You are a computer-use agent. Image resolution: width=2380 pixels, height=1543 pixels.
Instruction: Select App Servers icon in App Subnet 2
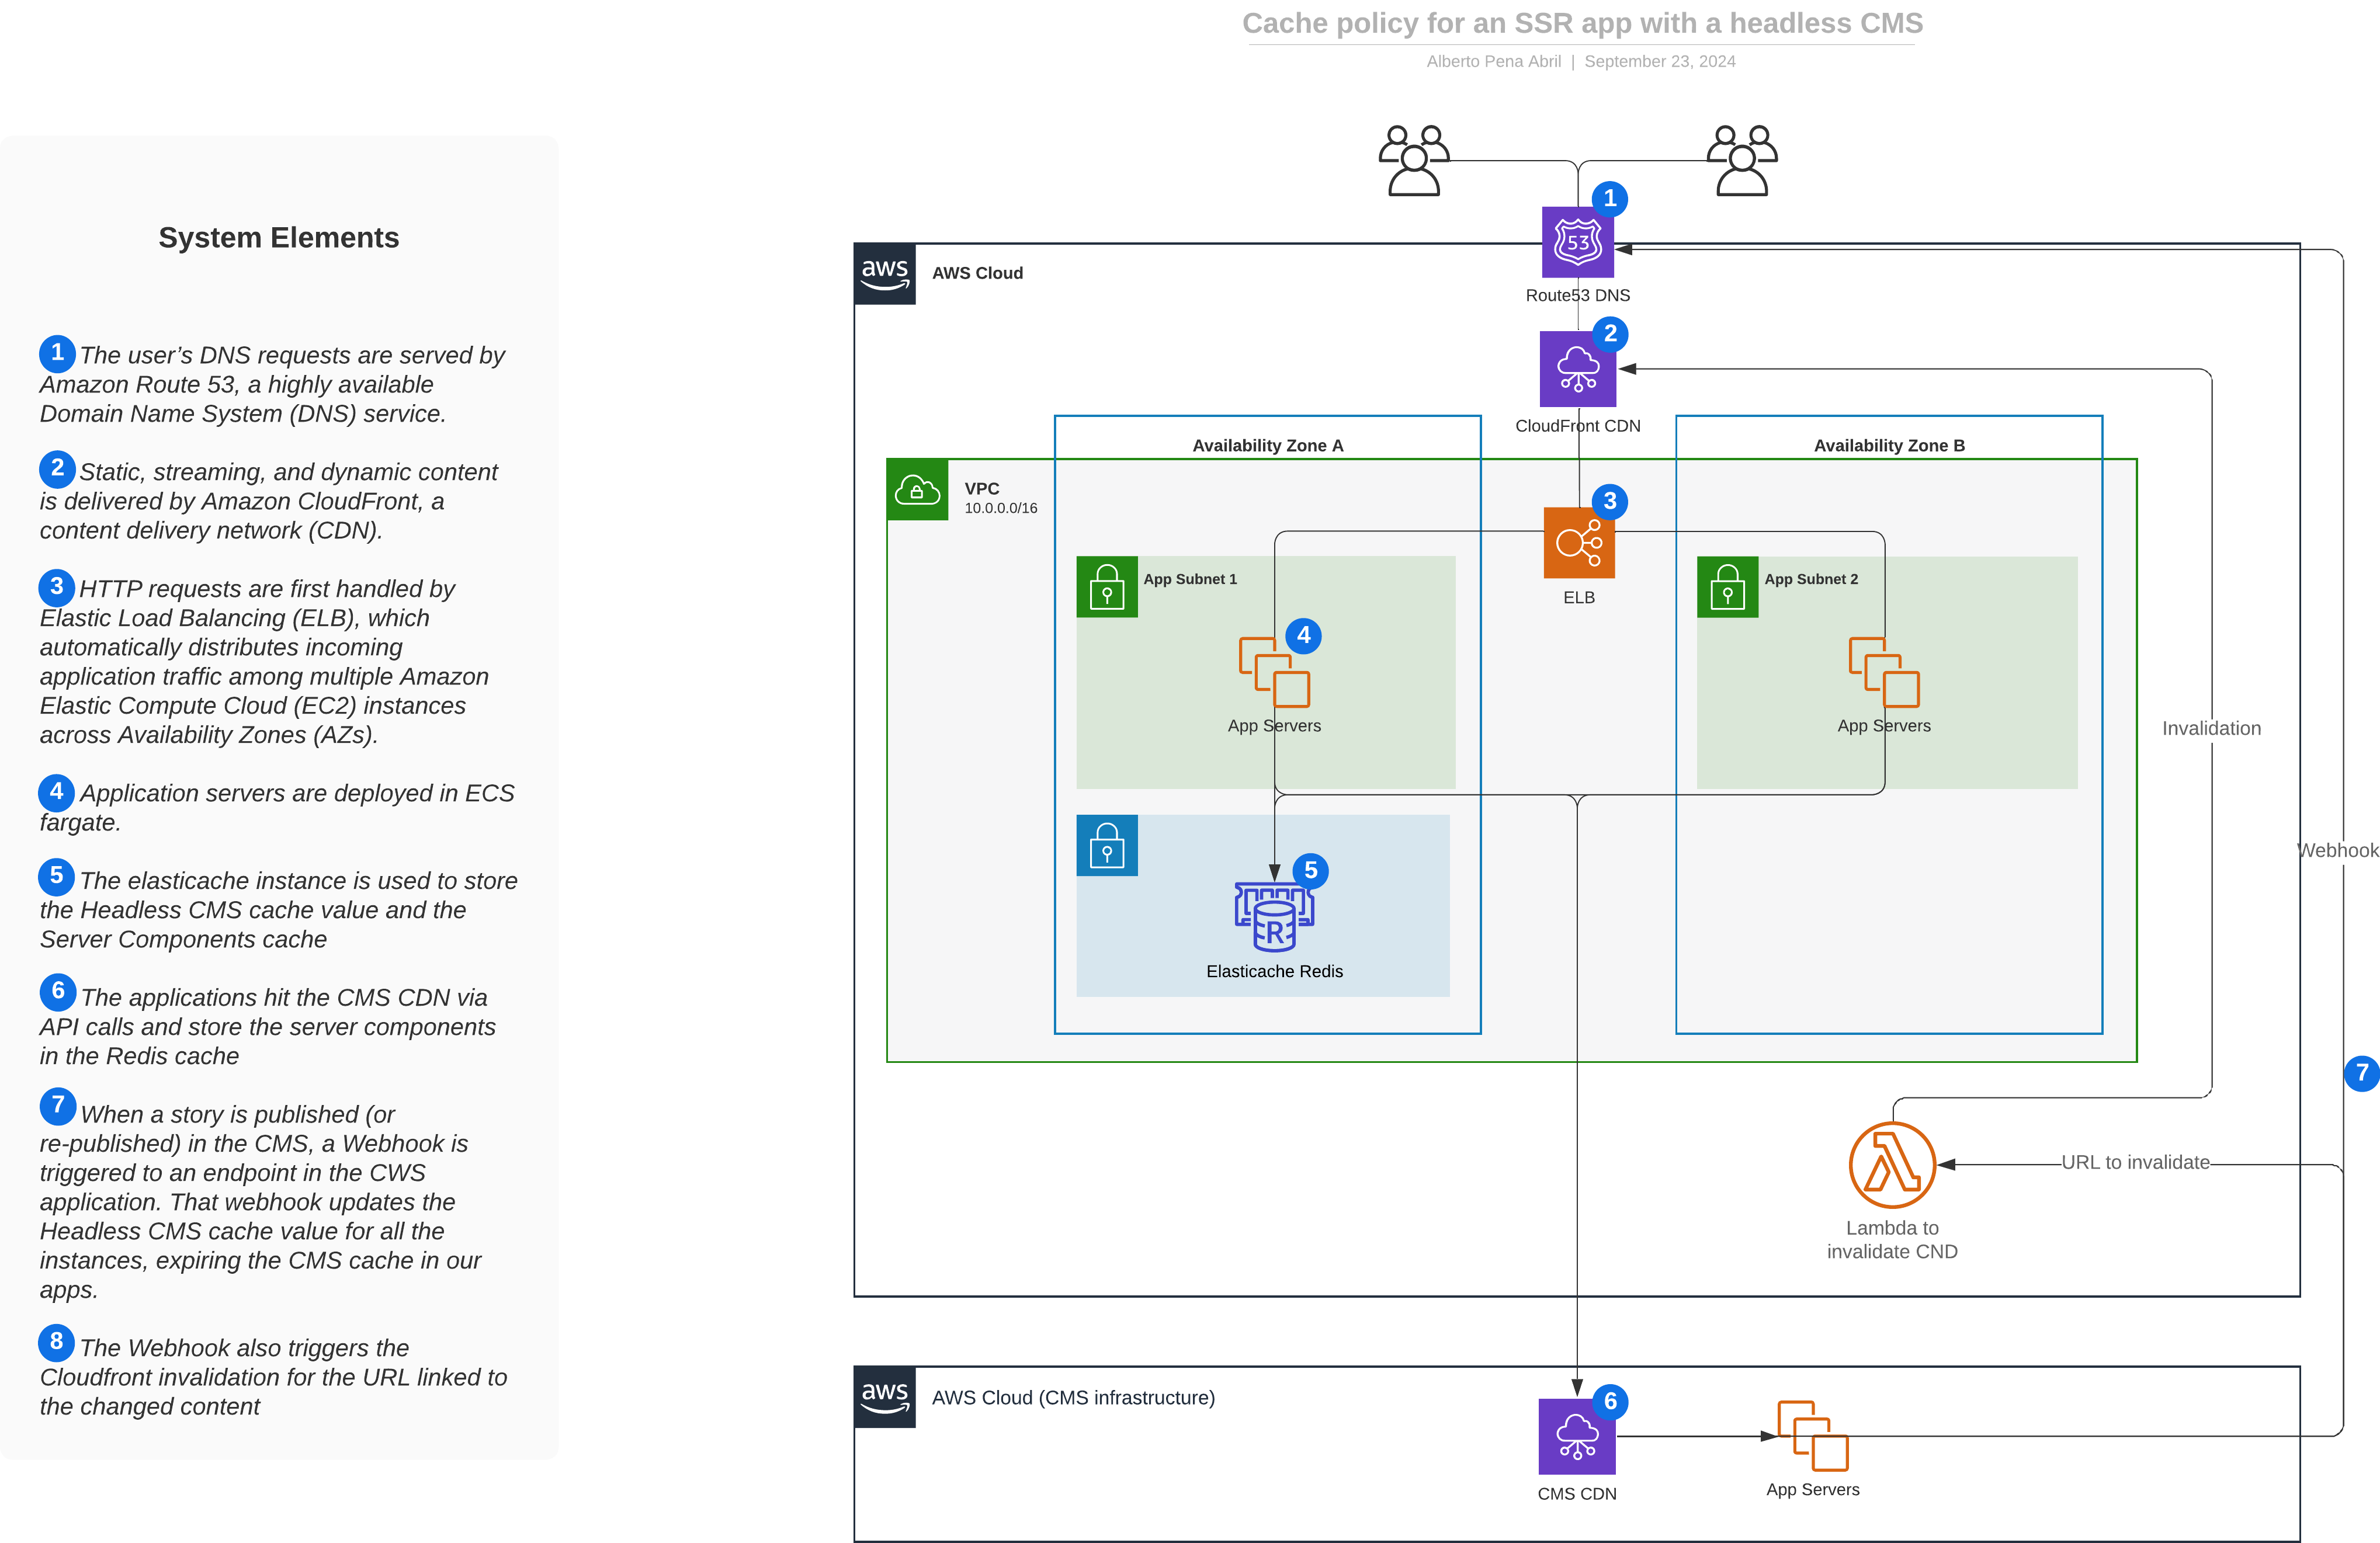1884,672
